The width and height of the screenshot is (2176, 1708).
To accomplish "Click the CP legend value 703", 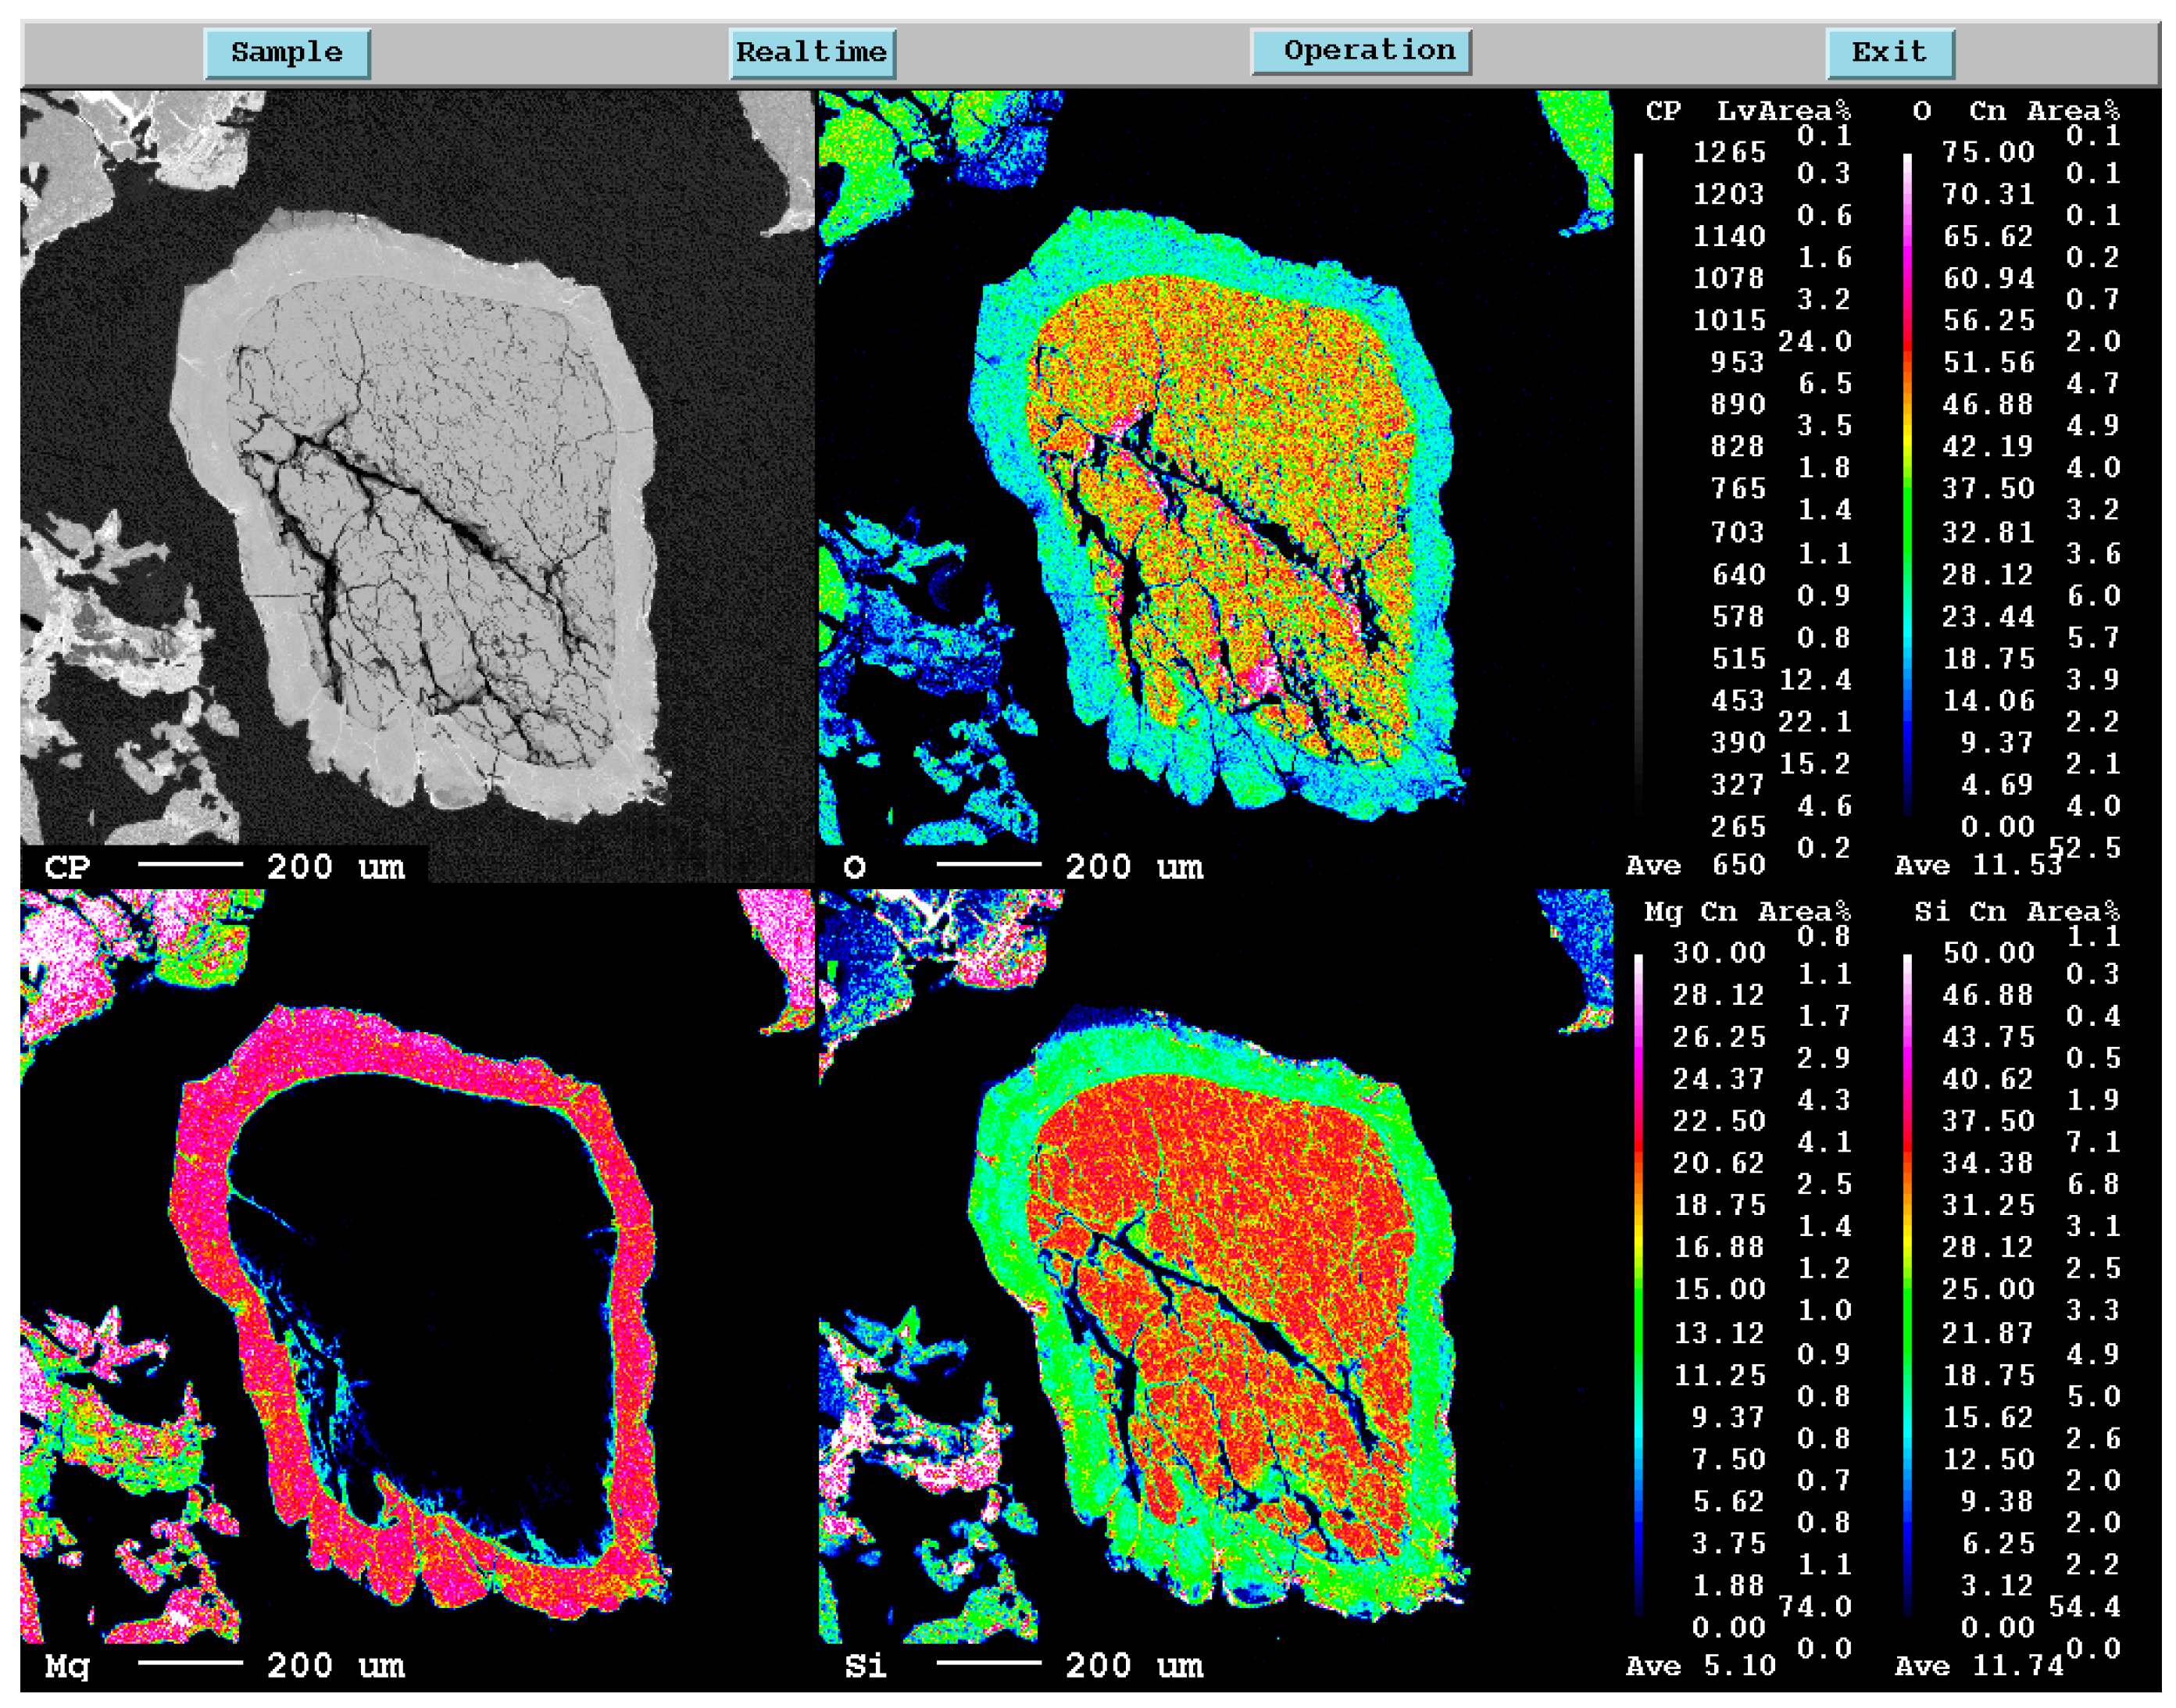I will (1738, 531).
